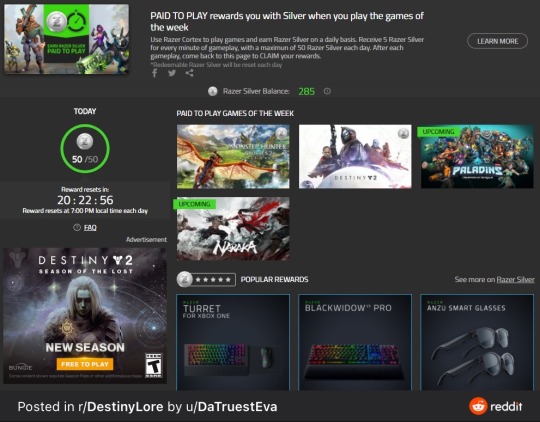Click FREE TO PLAY in the Destiny ad

tap(85, 364)
